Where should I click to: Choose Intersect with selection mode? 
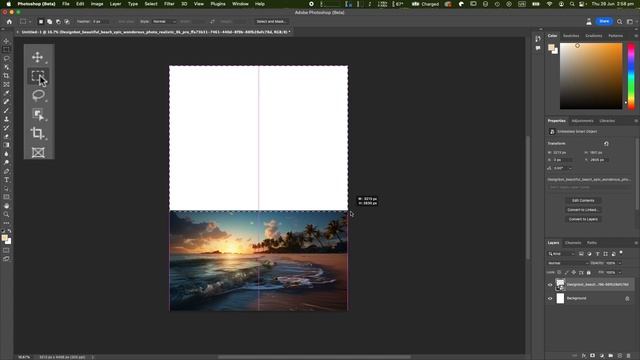[67, 22]
